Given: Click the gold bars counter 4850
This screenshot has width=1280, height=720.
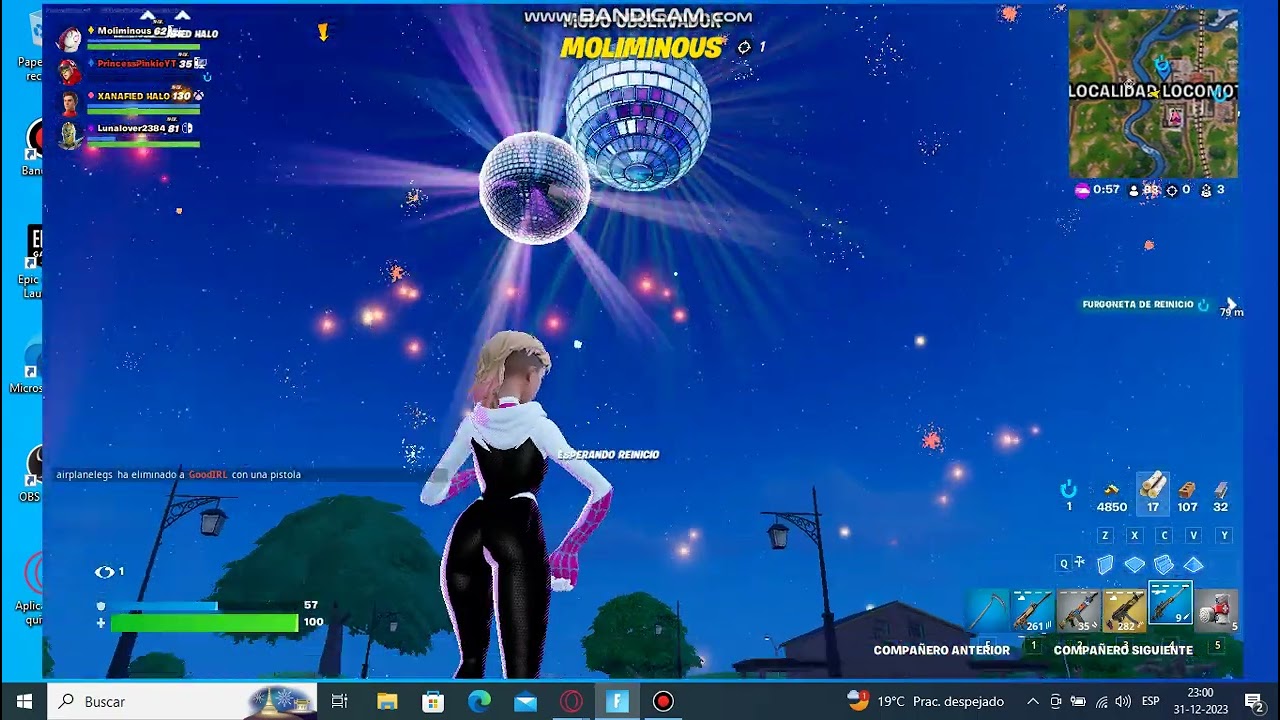Looking at the screenshot, I should click(1111, 497).
